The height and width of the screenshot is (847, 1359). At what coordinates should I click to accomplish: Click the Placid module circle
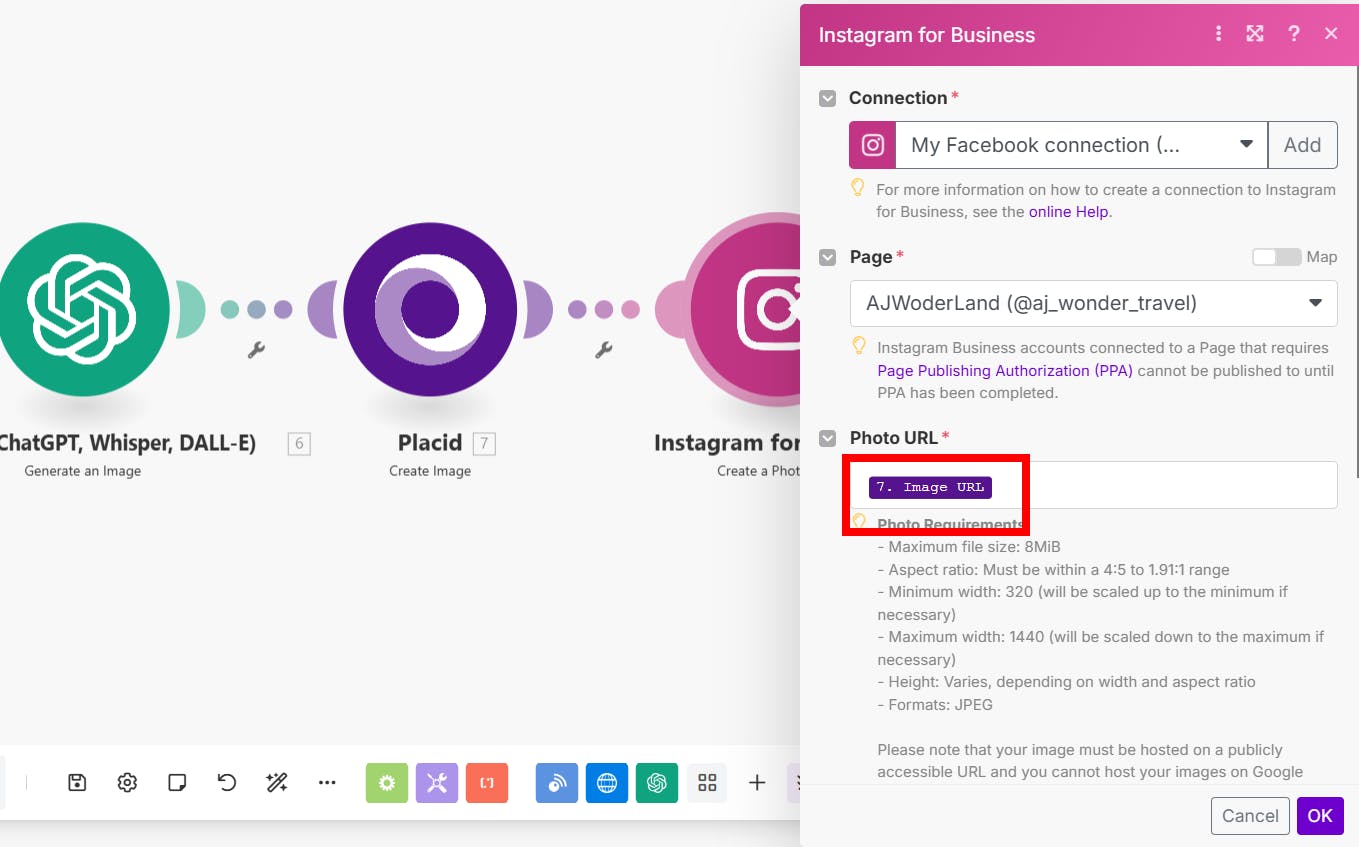[430, 310]
